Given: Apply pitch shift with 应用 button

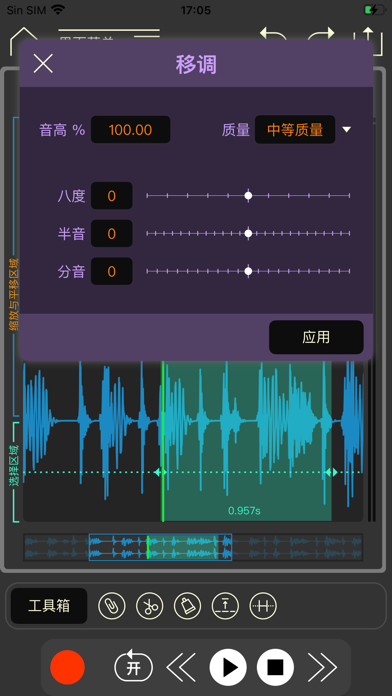Looking at the screenshot, I should pos(316,337).
